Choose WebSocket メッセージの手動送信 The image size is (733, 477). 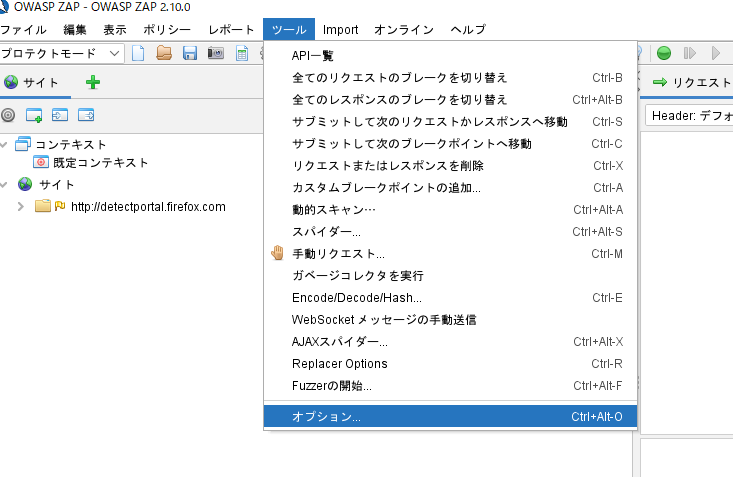tap(450, 319)
